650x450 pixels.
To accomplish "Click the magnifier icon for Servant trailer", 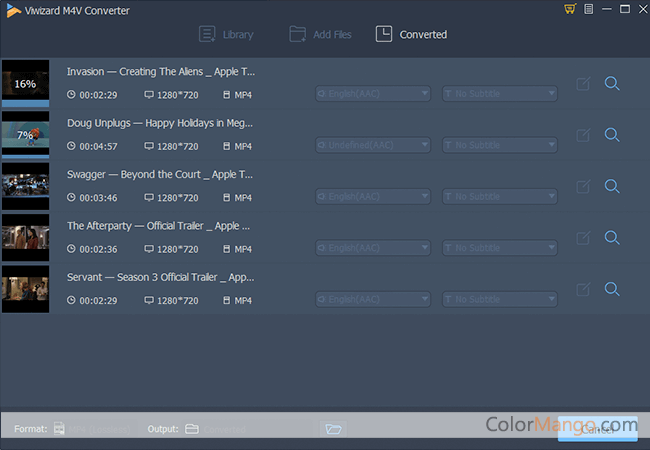I will pyautogui.click(x=612, y=289).
